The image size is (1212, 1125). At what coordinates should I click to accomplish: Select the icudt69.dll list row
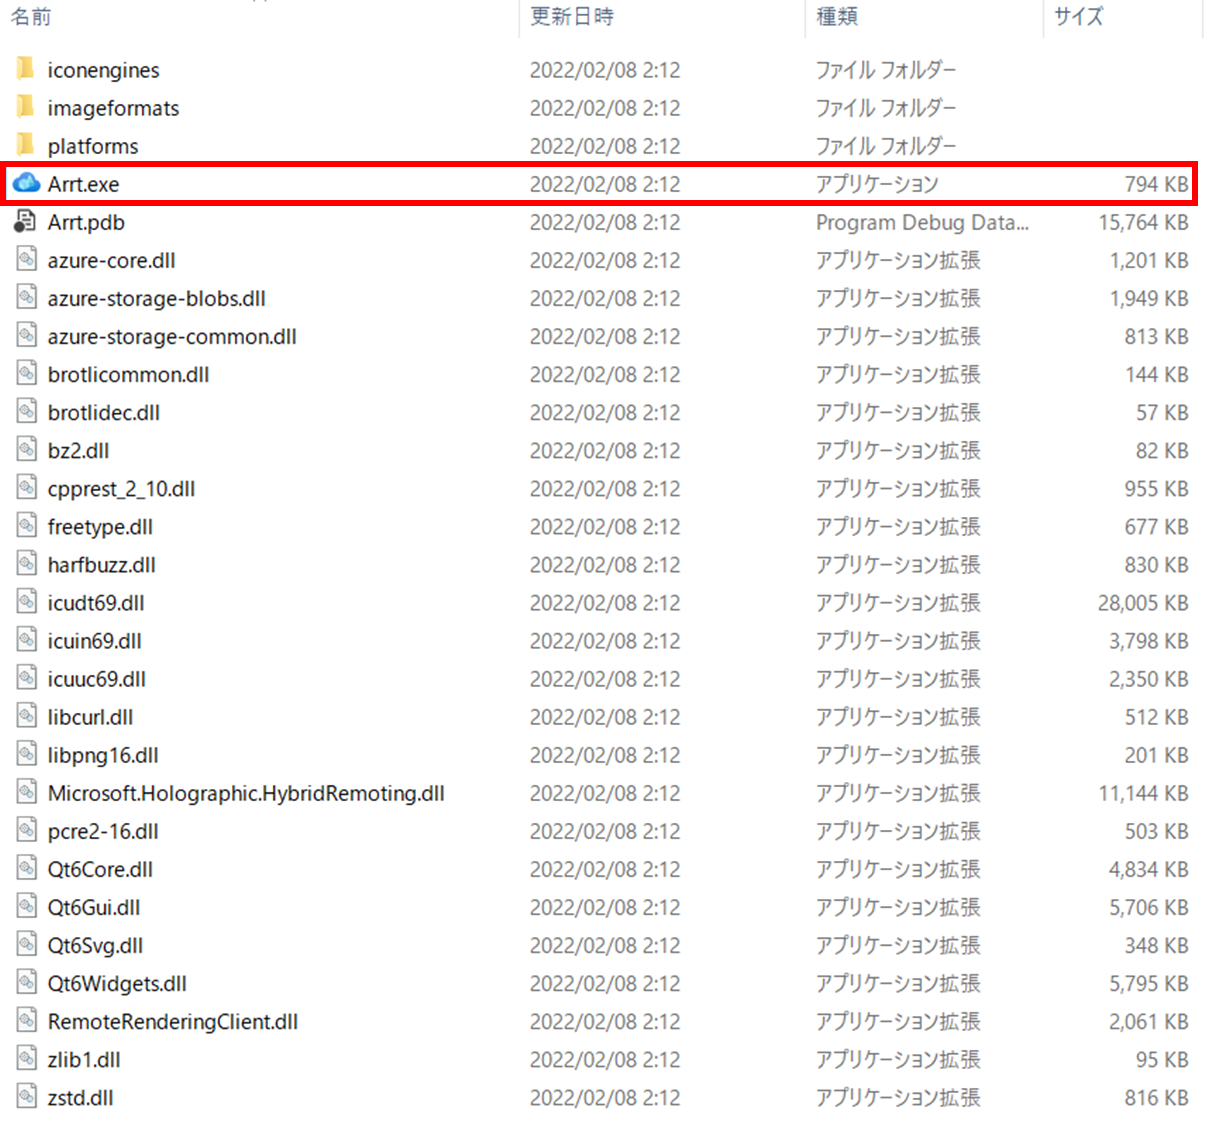click(96, 602)
